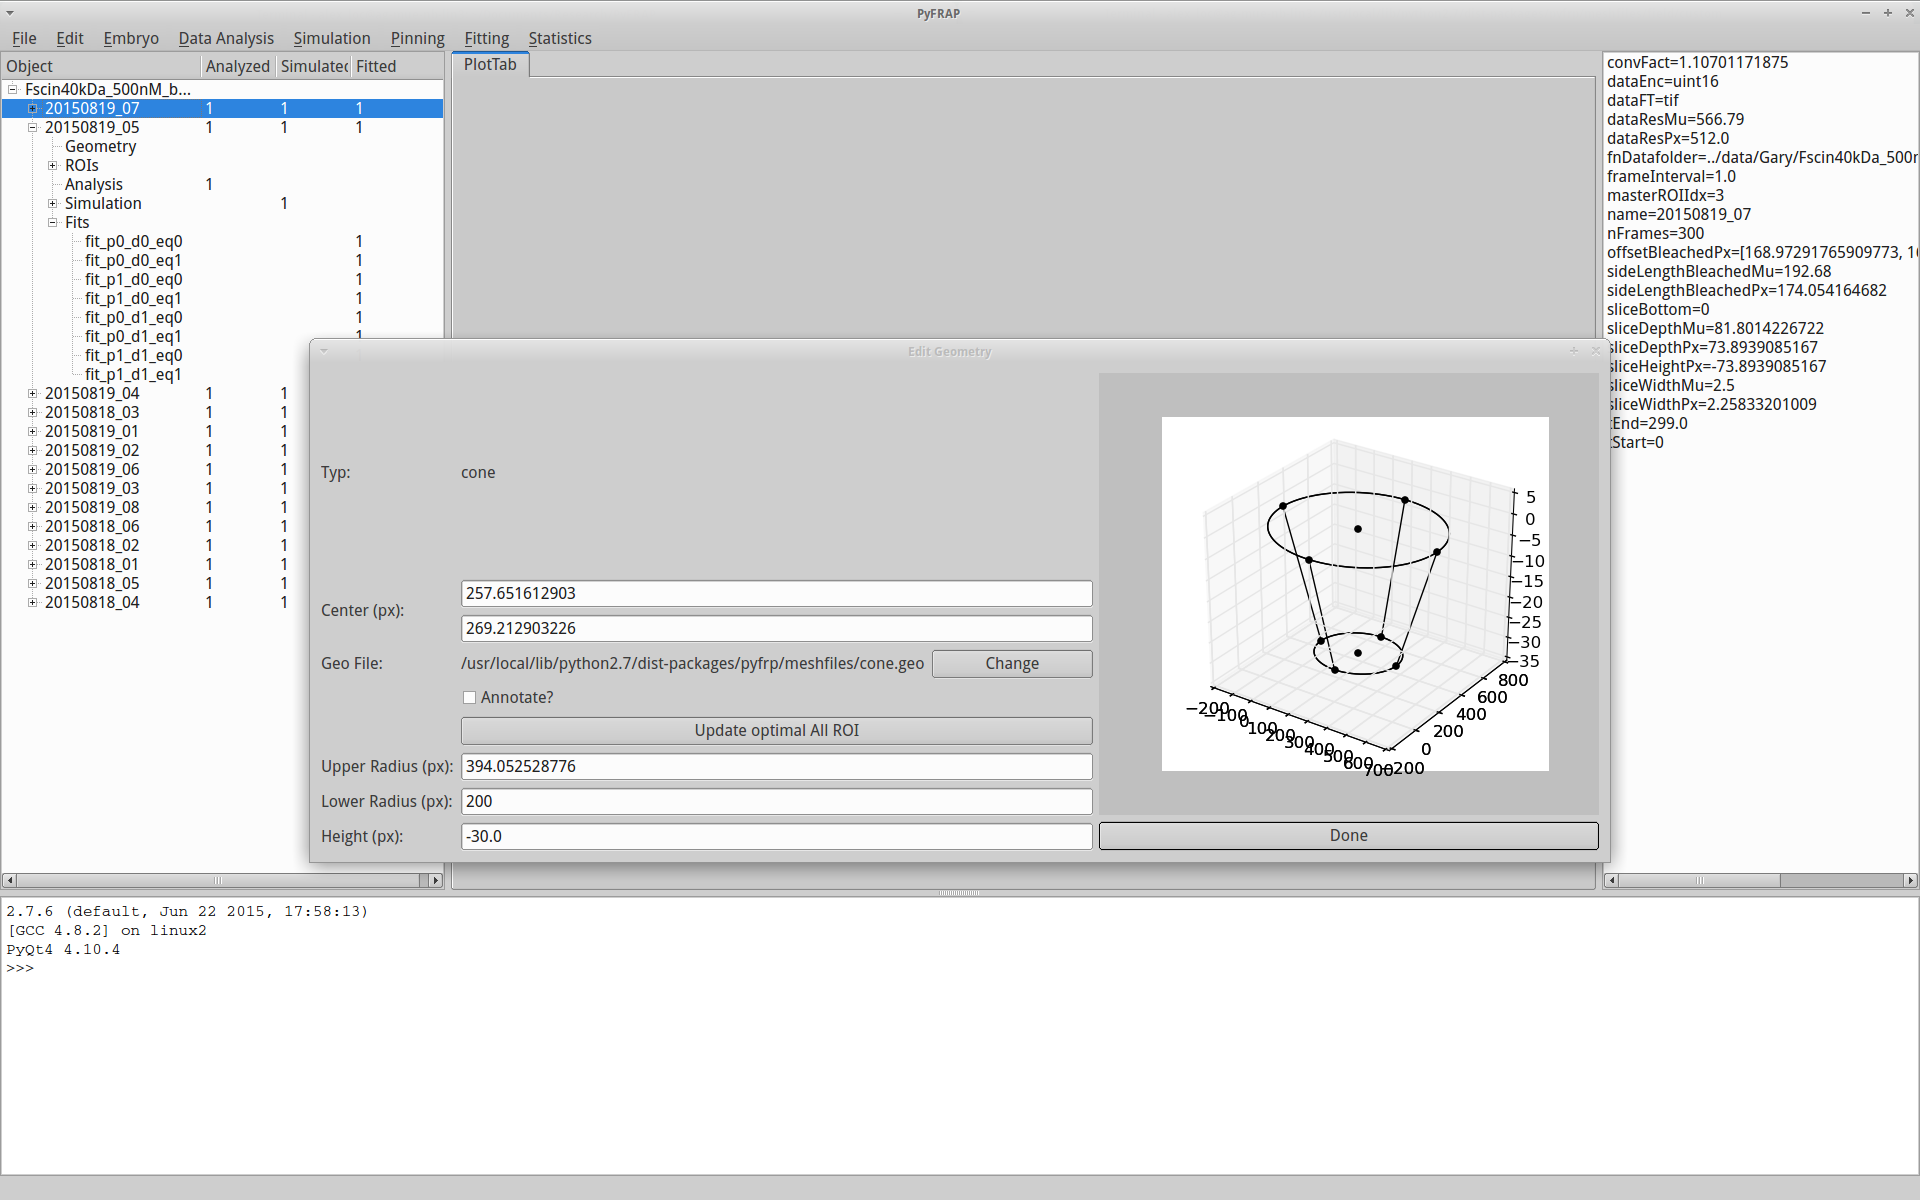Expand the 20150819_01 tree node

pos(33,431)
